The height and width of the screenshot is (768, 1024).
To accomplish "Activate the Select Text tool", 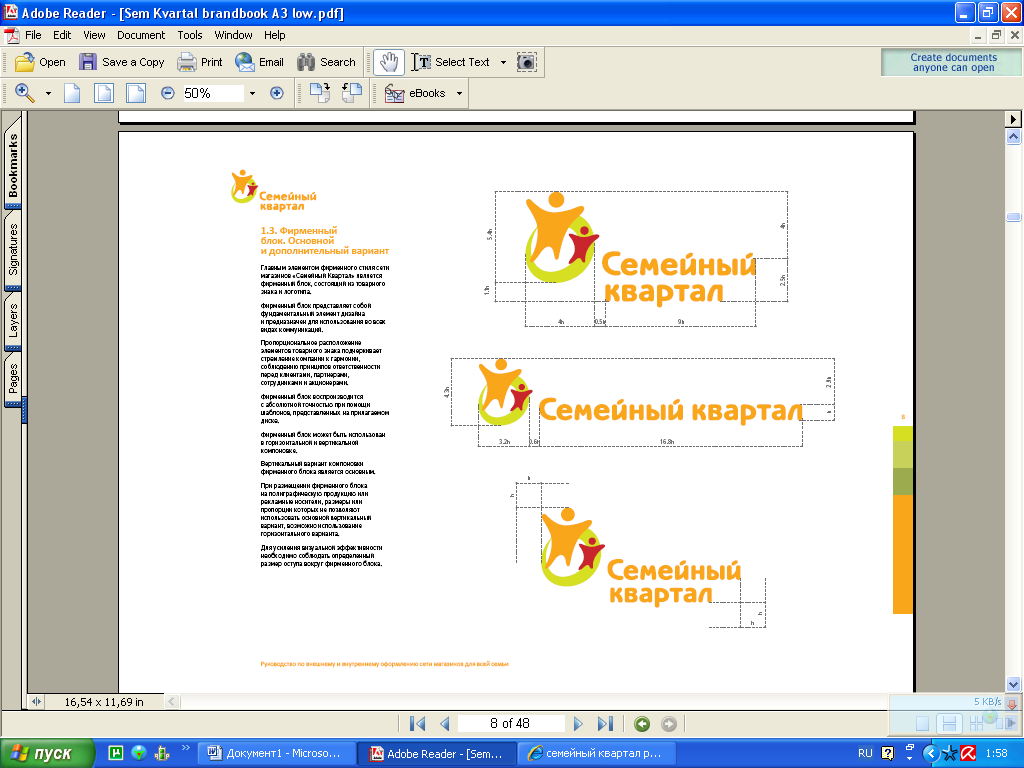I will coord(451,62).
